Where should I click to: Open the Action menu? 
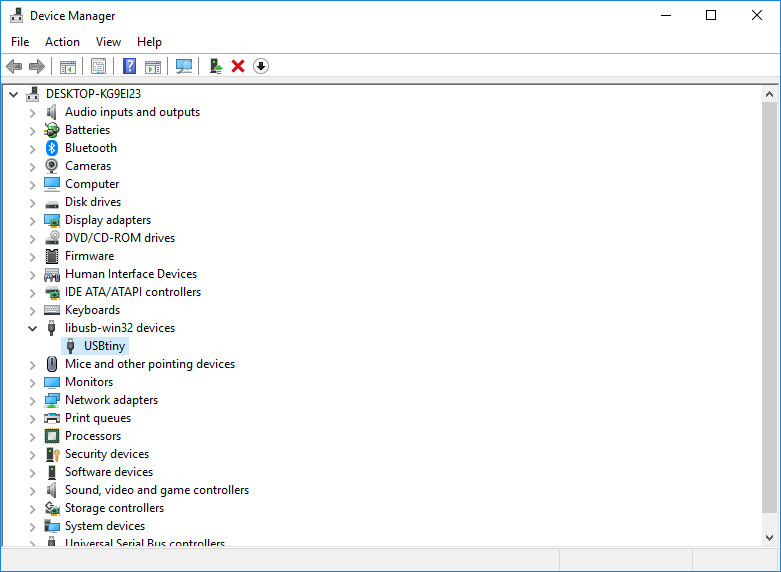click(x=62, y=42)
